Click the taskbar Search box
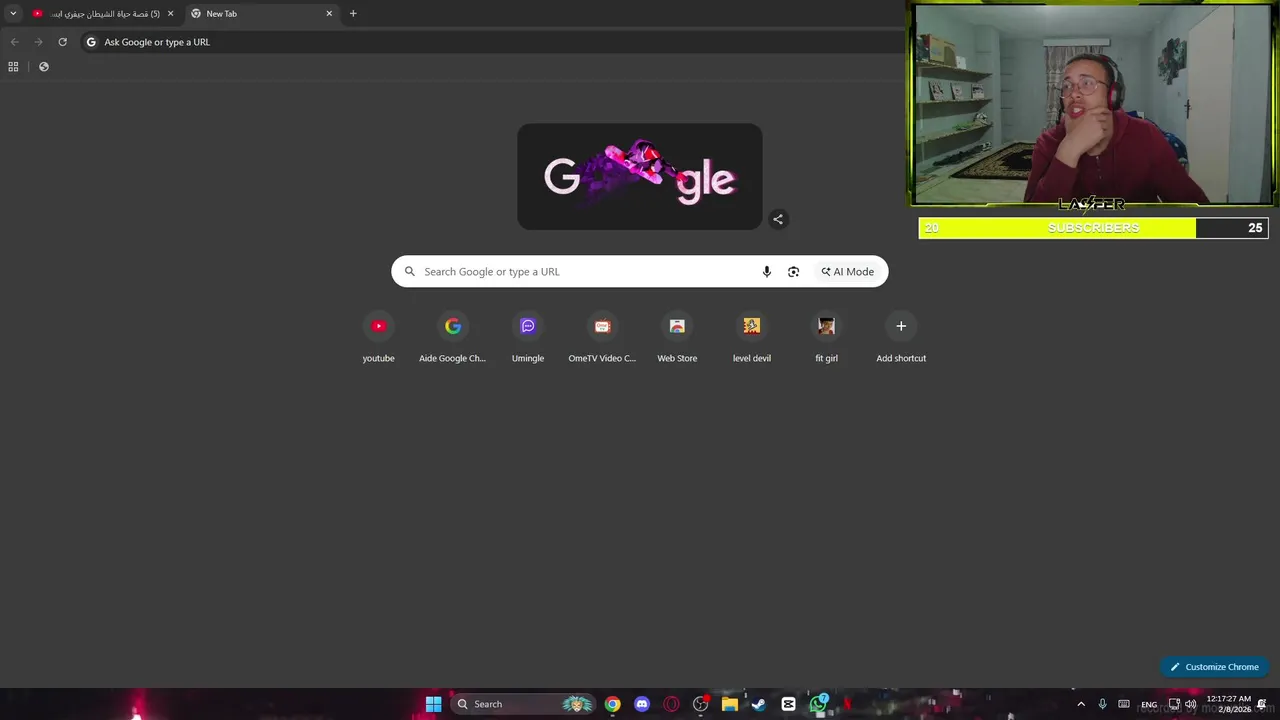This screenshot has width=1280, height=720. coord(522,704)
